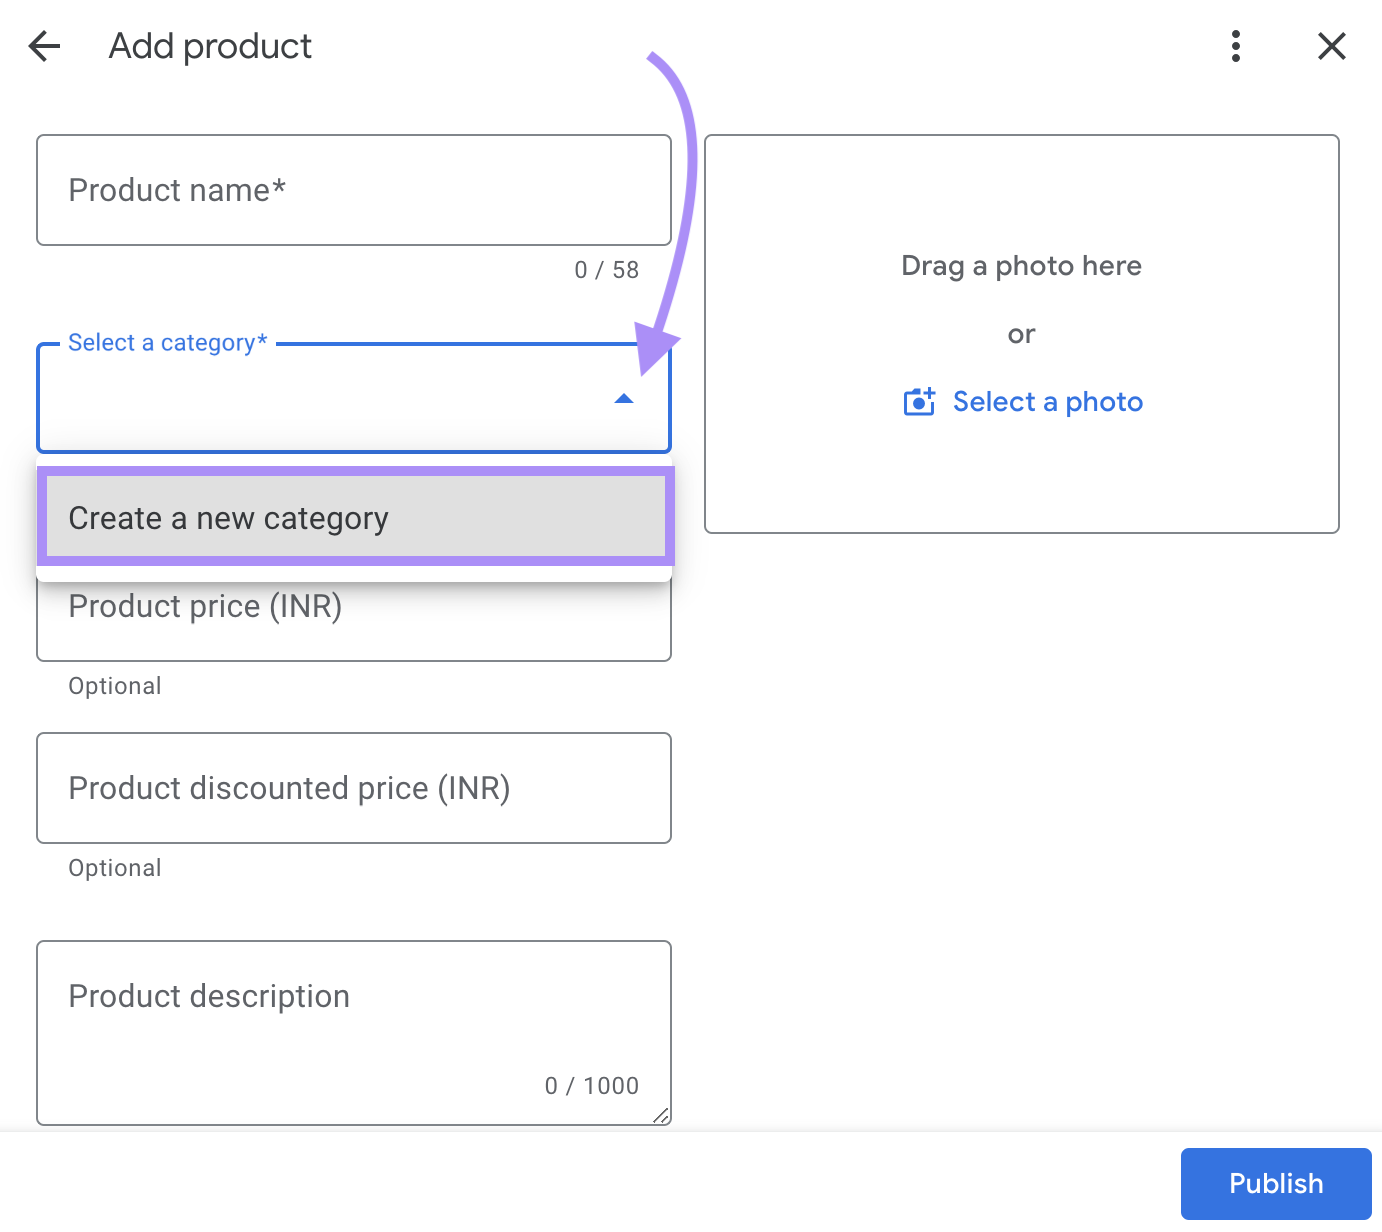This screenshot has height=1232, width=1382.
Task: Click the description resize handle
Action: pos(661,1116)
